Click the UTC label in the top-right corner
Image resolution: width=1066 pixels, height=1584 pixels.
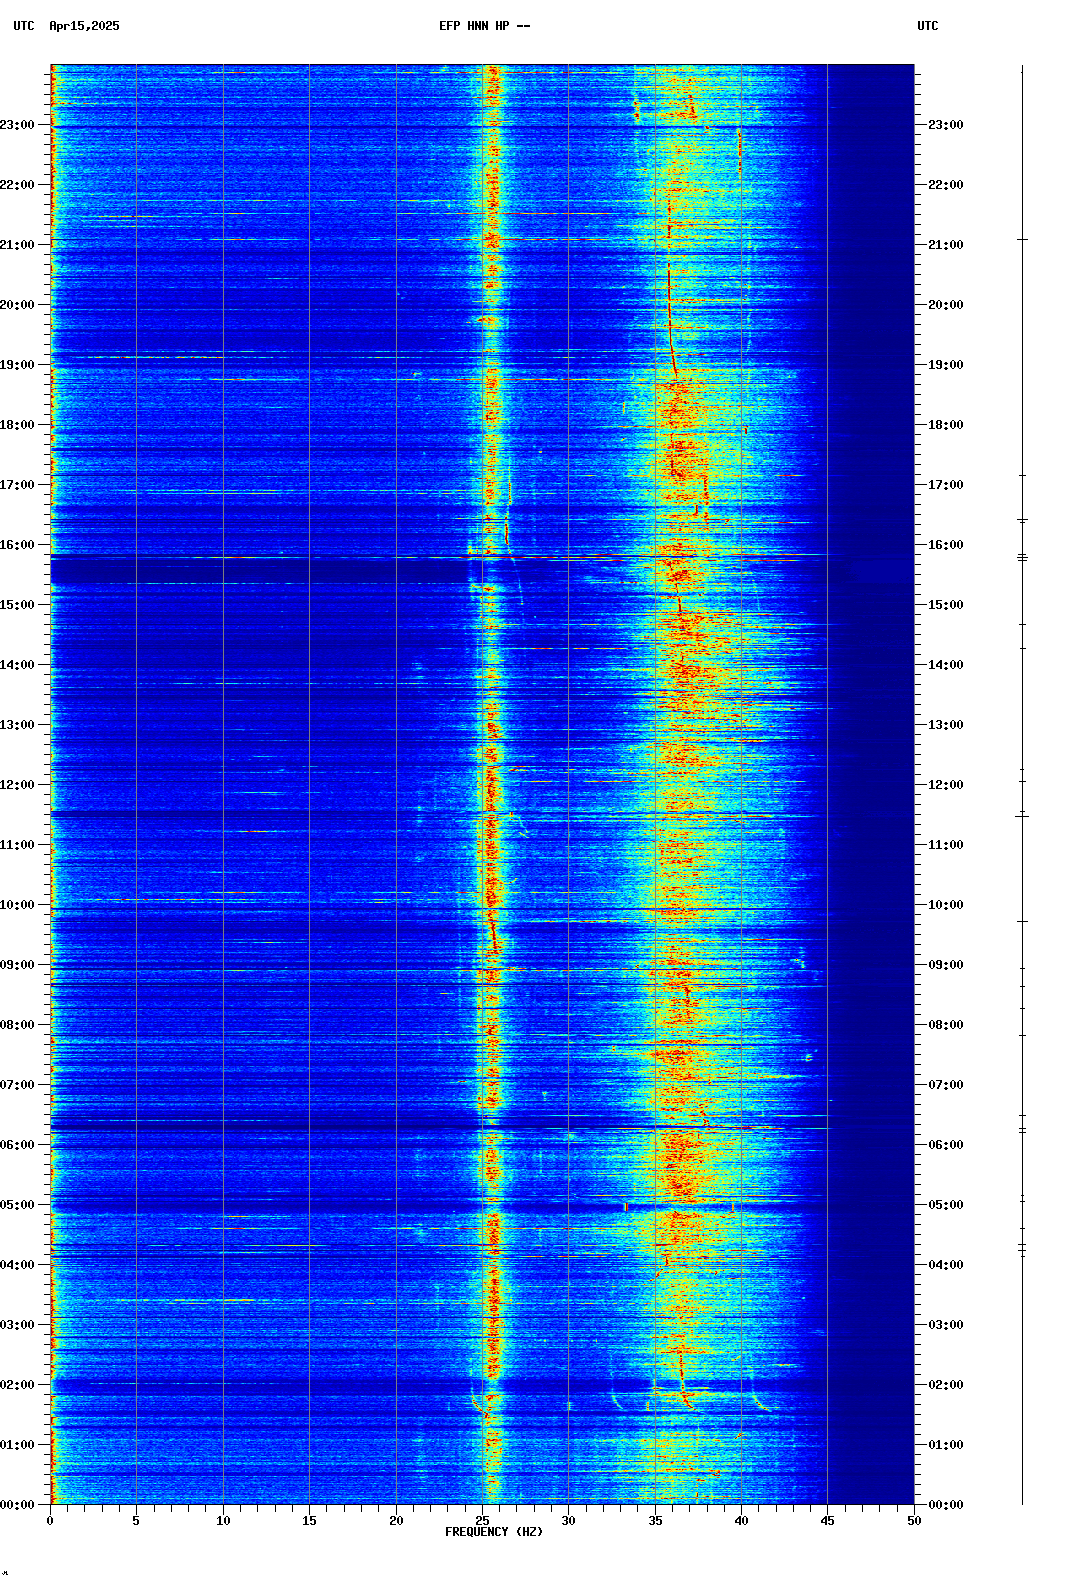[x=927, y=26]
